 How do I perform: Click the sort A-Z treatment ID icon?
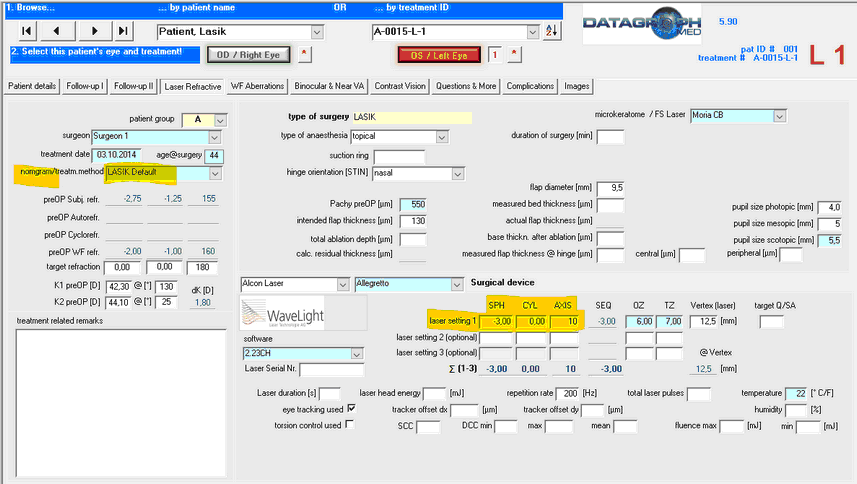click(x=551, y=32)
